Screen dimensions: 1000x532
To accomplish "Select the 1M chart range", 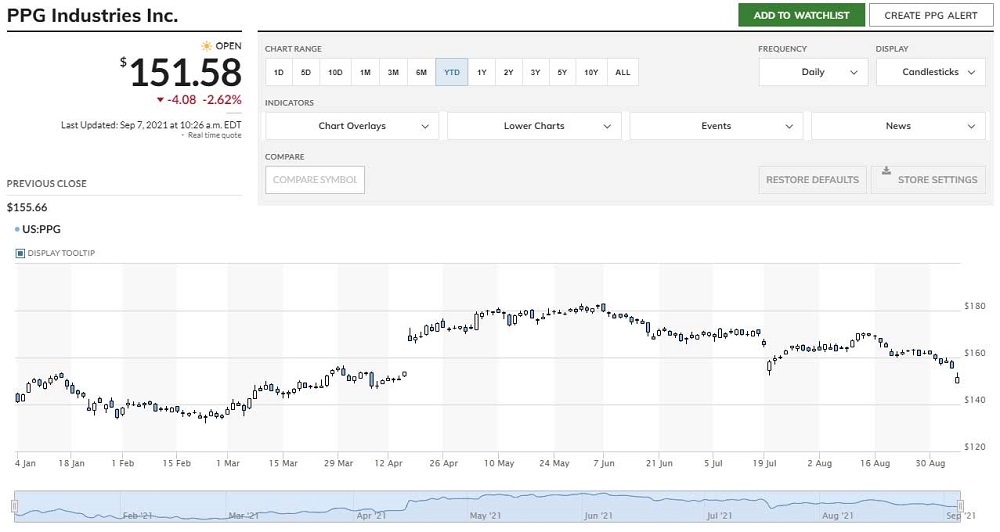I will point(365,72).
